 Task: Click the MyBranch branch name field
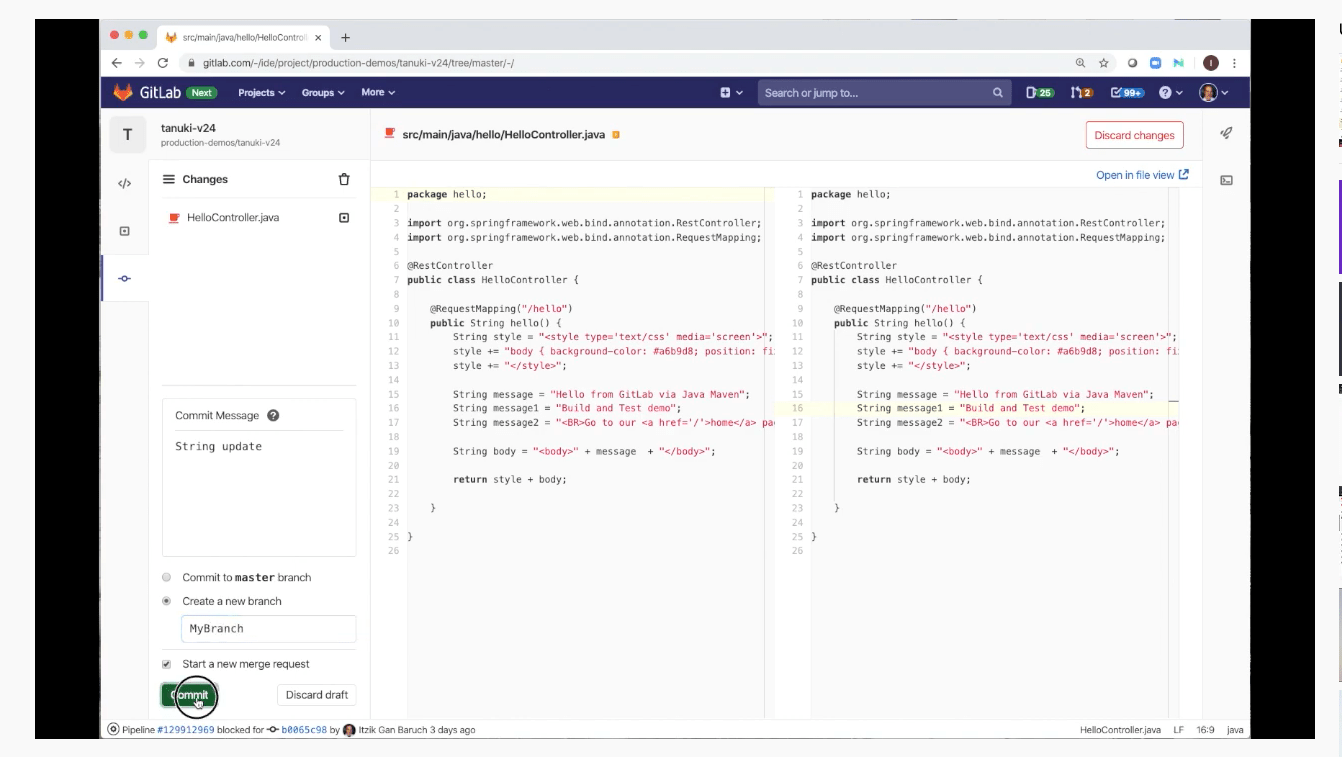click(x=268, y=629)
